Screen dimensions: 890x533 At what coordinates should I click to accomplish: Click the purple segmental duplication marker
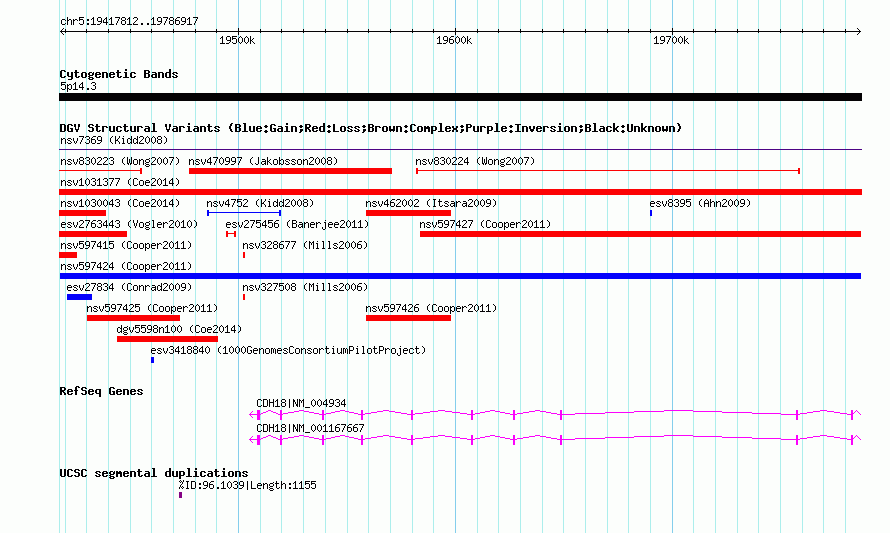(180, 495)
